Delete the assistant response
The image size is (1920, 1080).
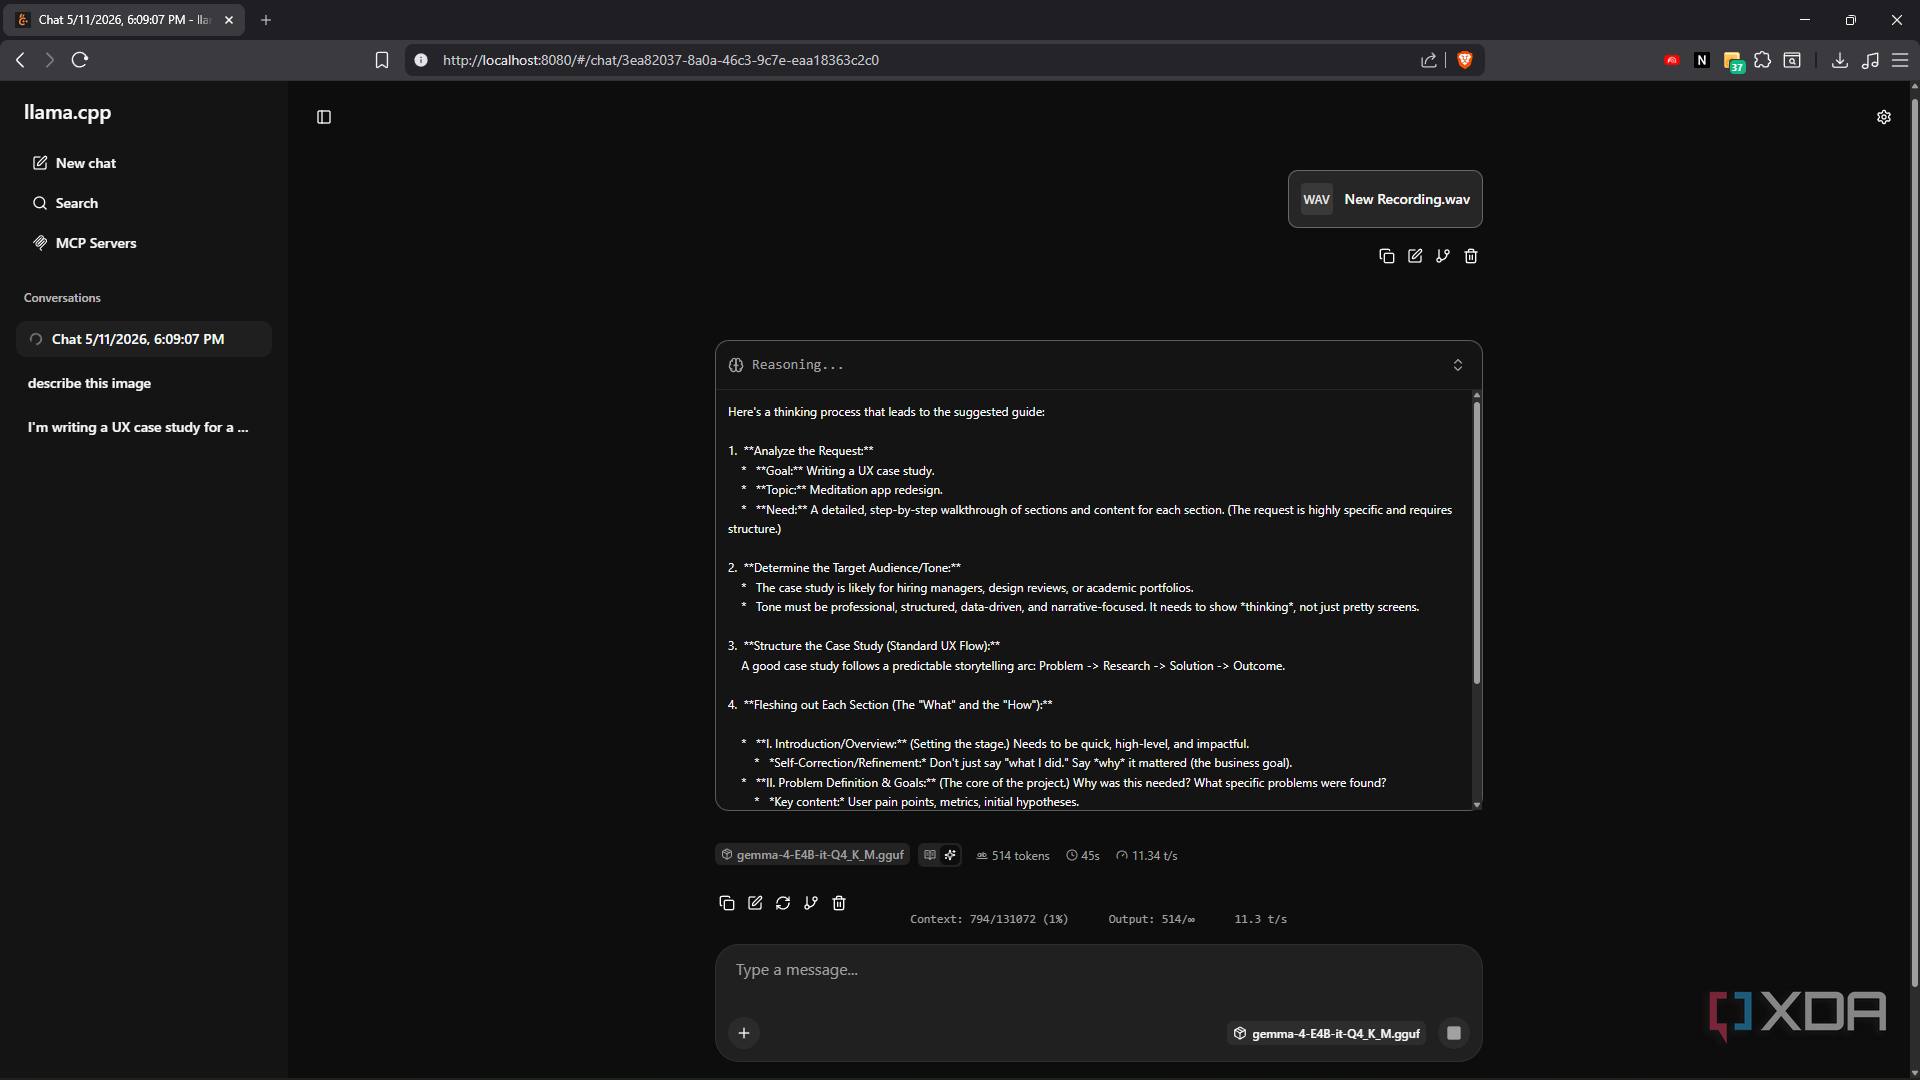(839, 903)
